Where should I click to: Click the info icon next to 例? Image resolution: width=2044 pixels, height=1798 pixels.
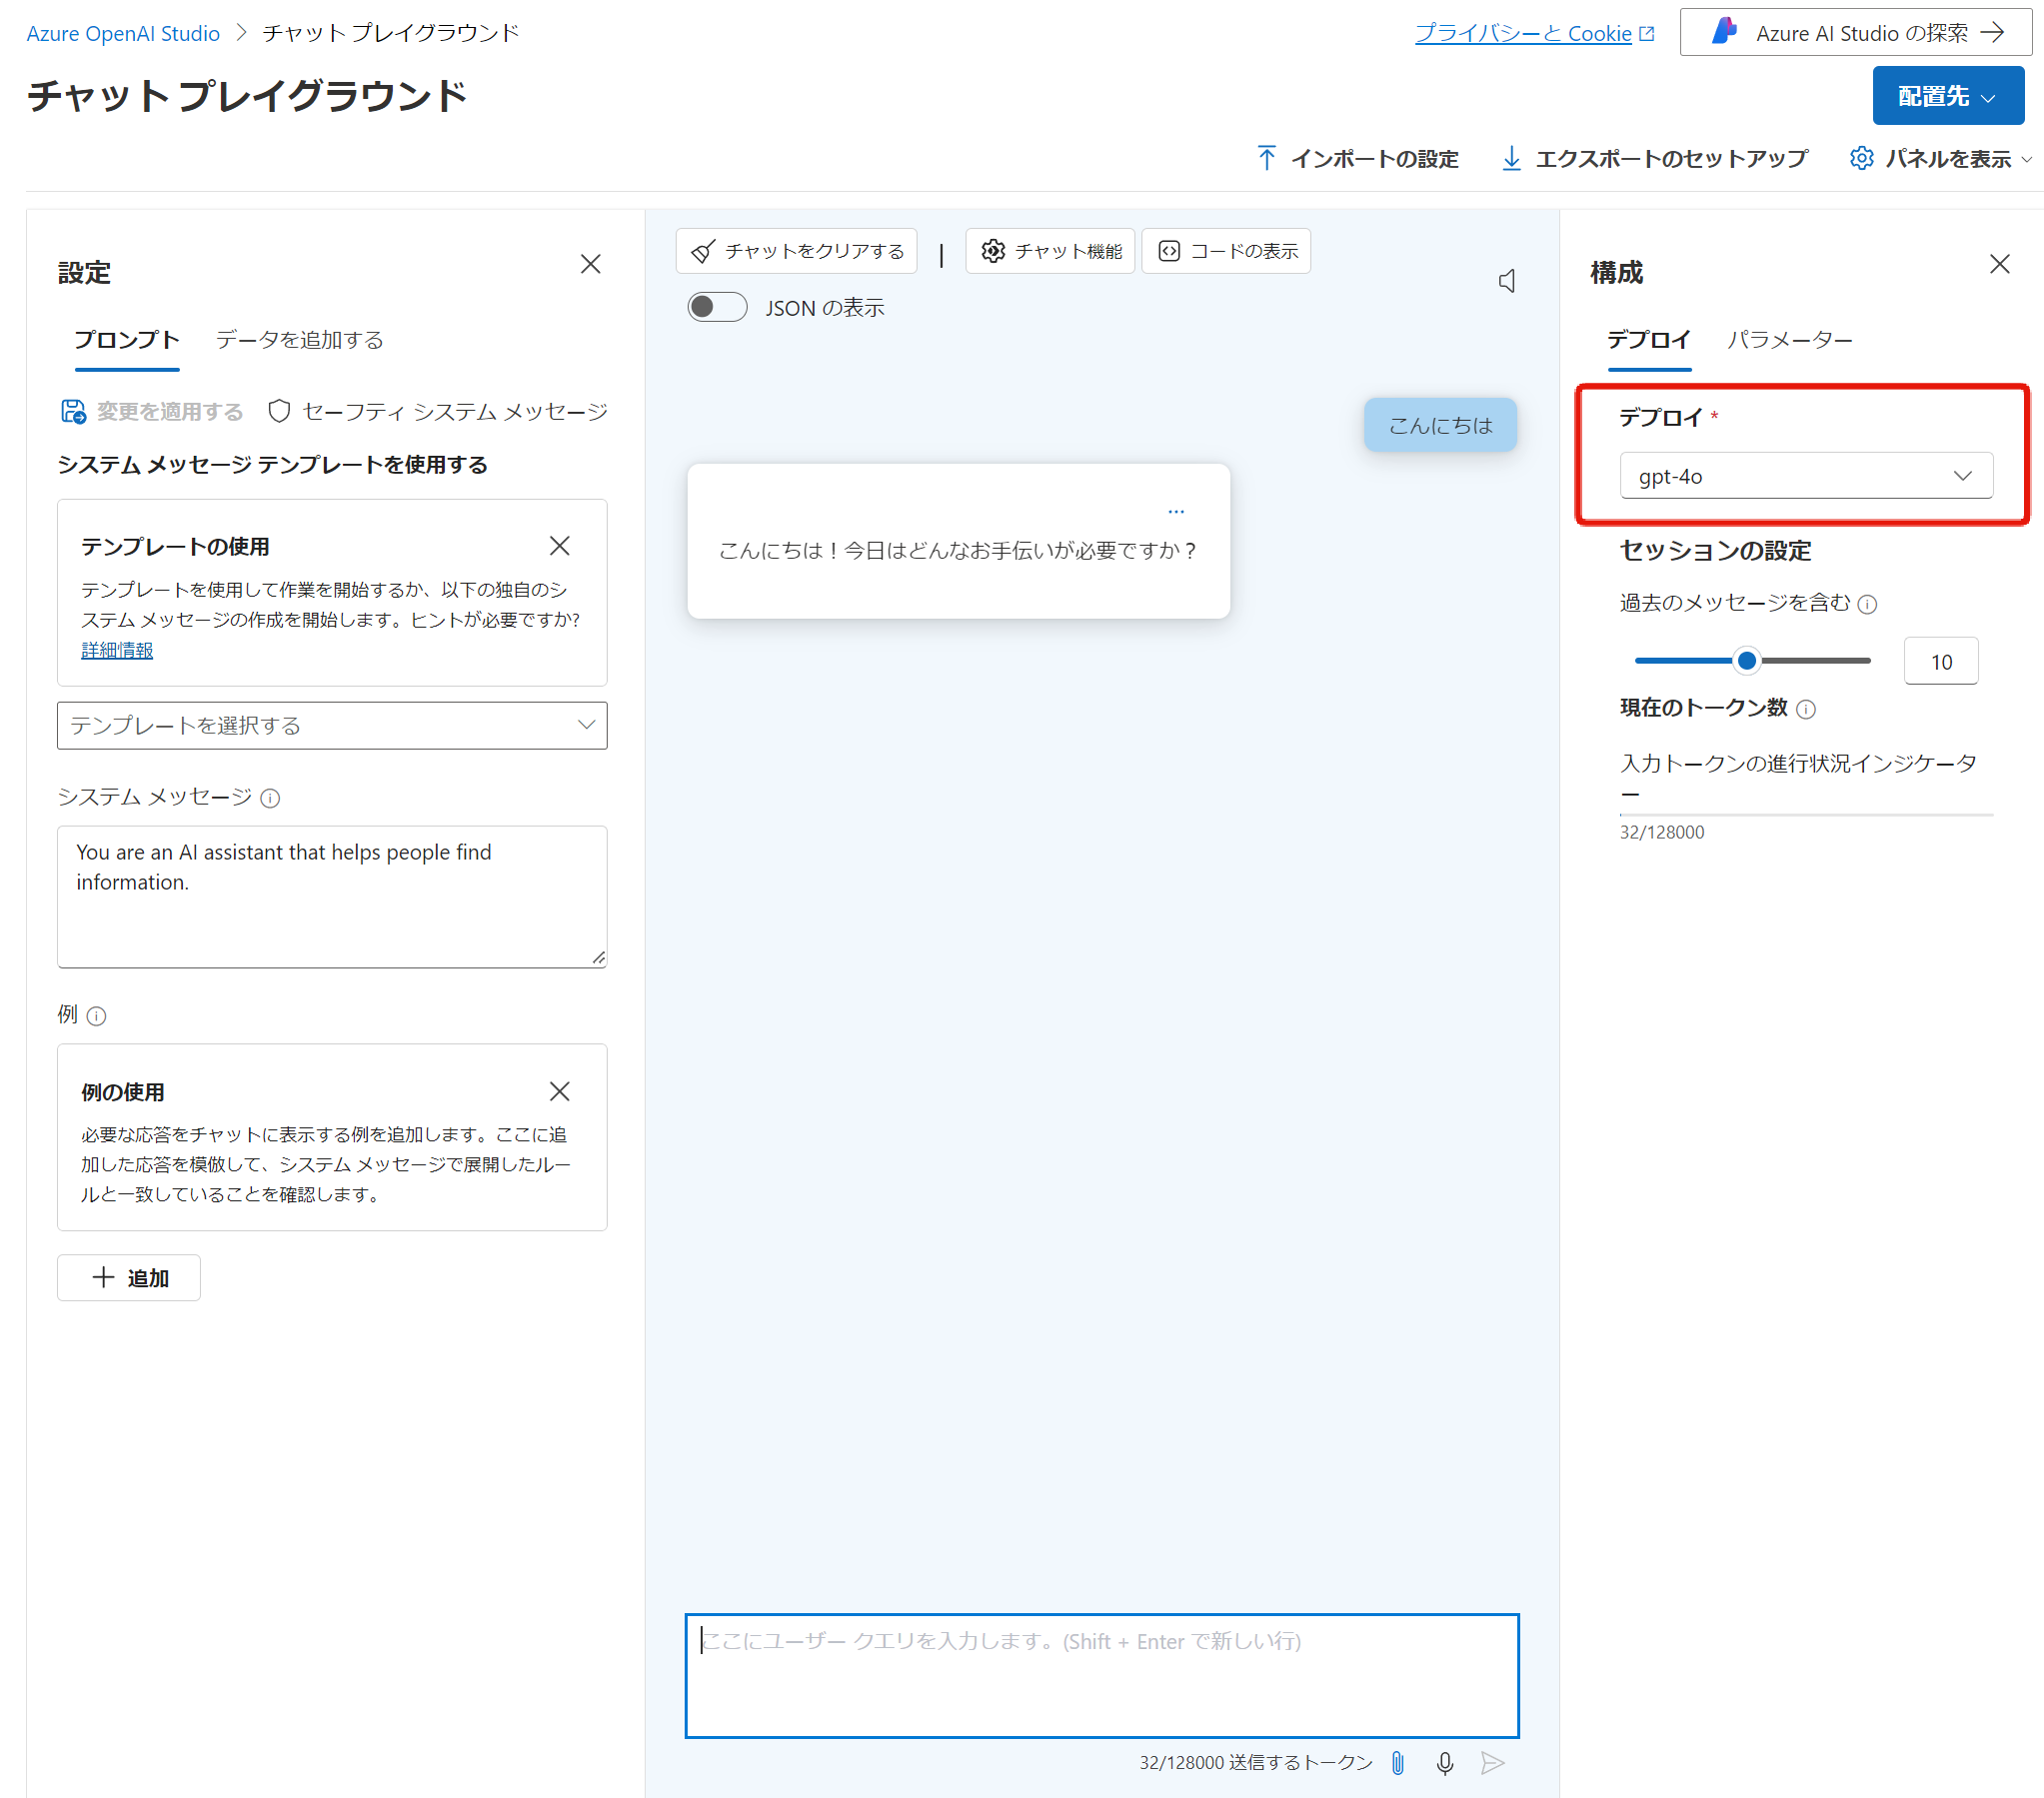pyautogui.click(x=96, y=1016)
